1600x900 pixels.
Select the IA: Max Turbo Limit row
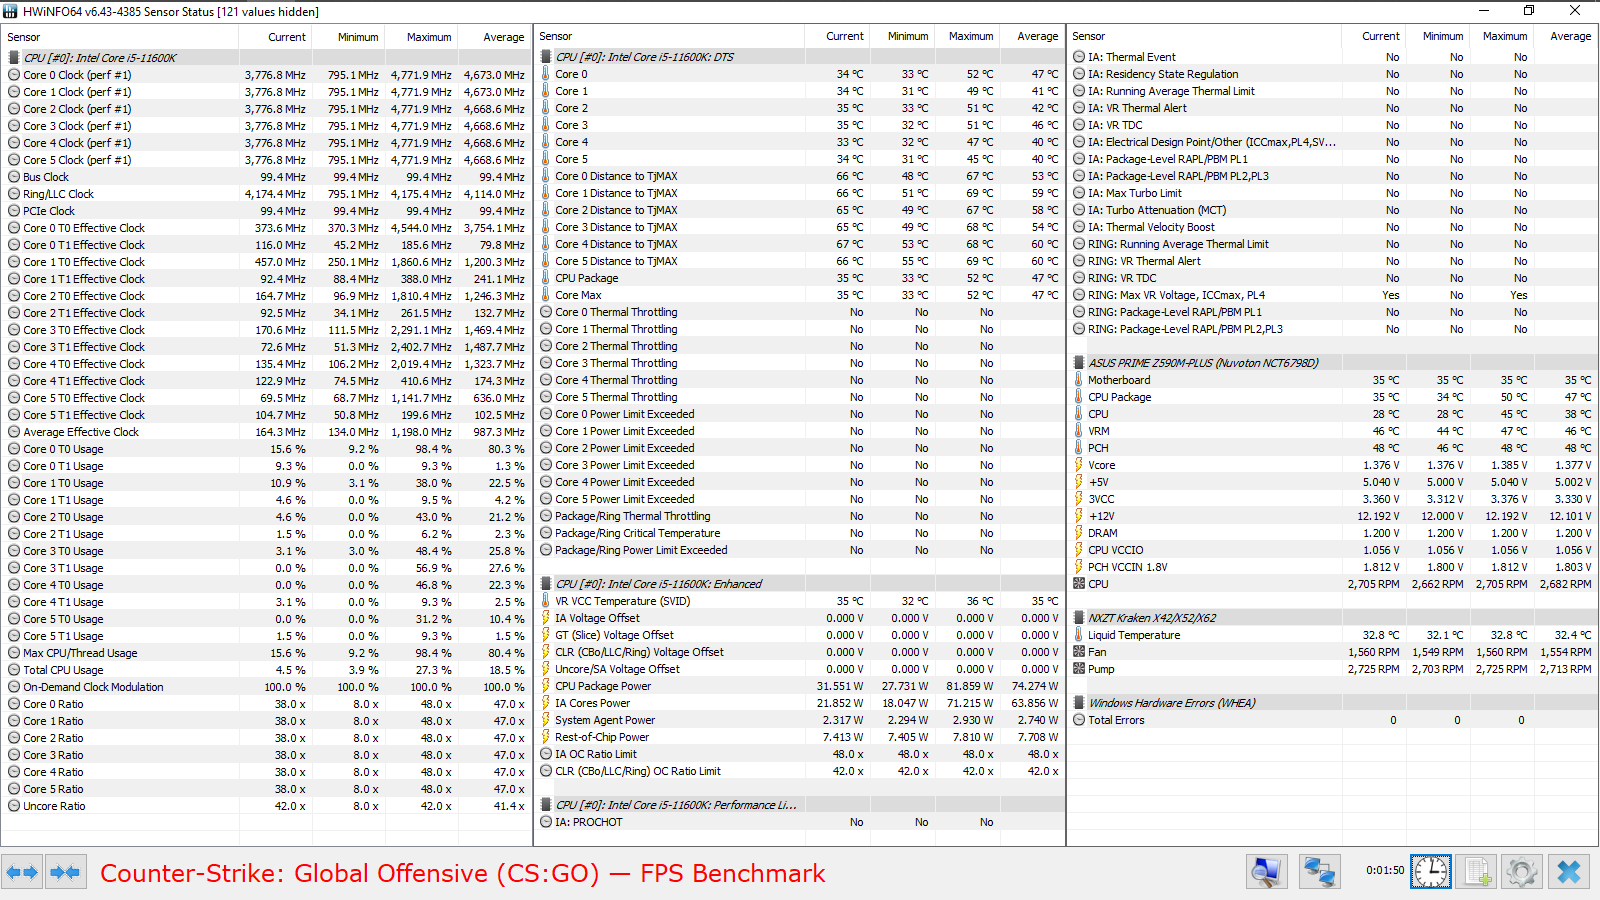(1333, 193)
